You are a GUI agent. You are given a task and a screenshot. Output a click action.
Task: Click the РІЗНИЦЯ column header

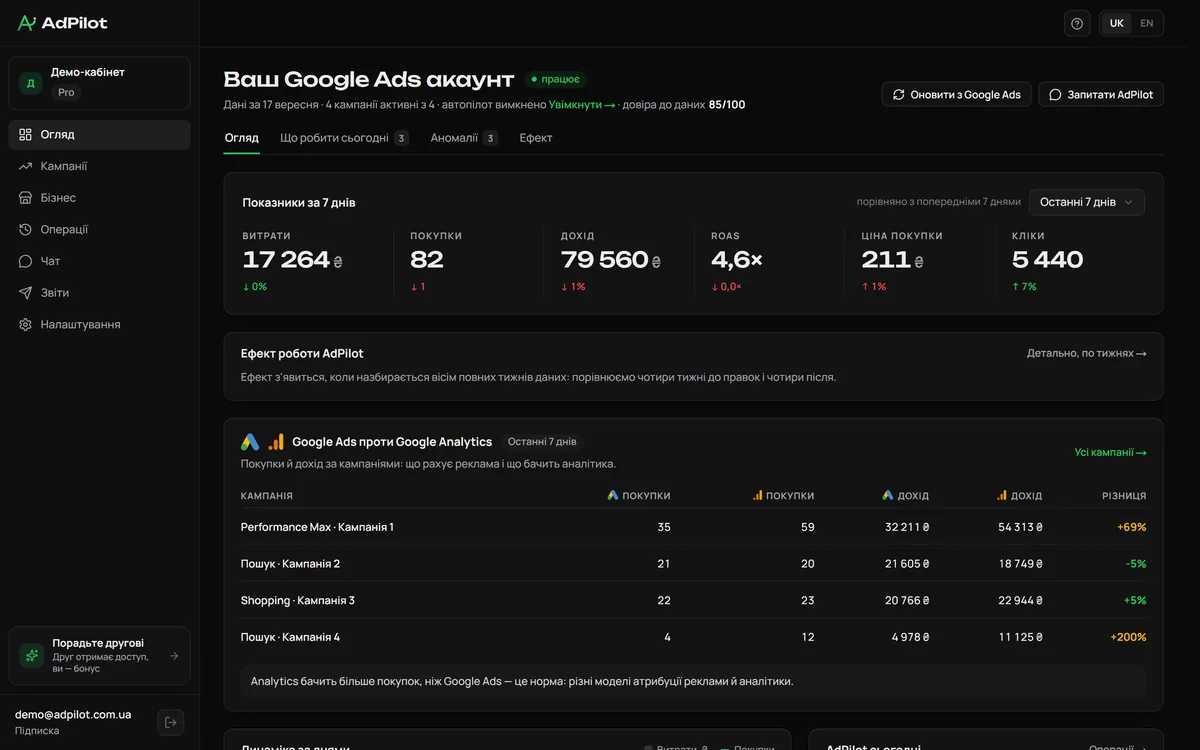(1124, 496)
